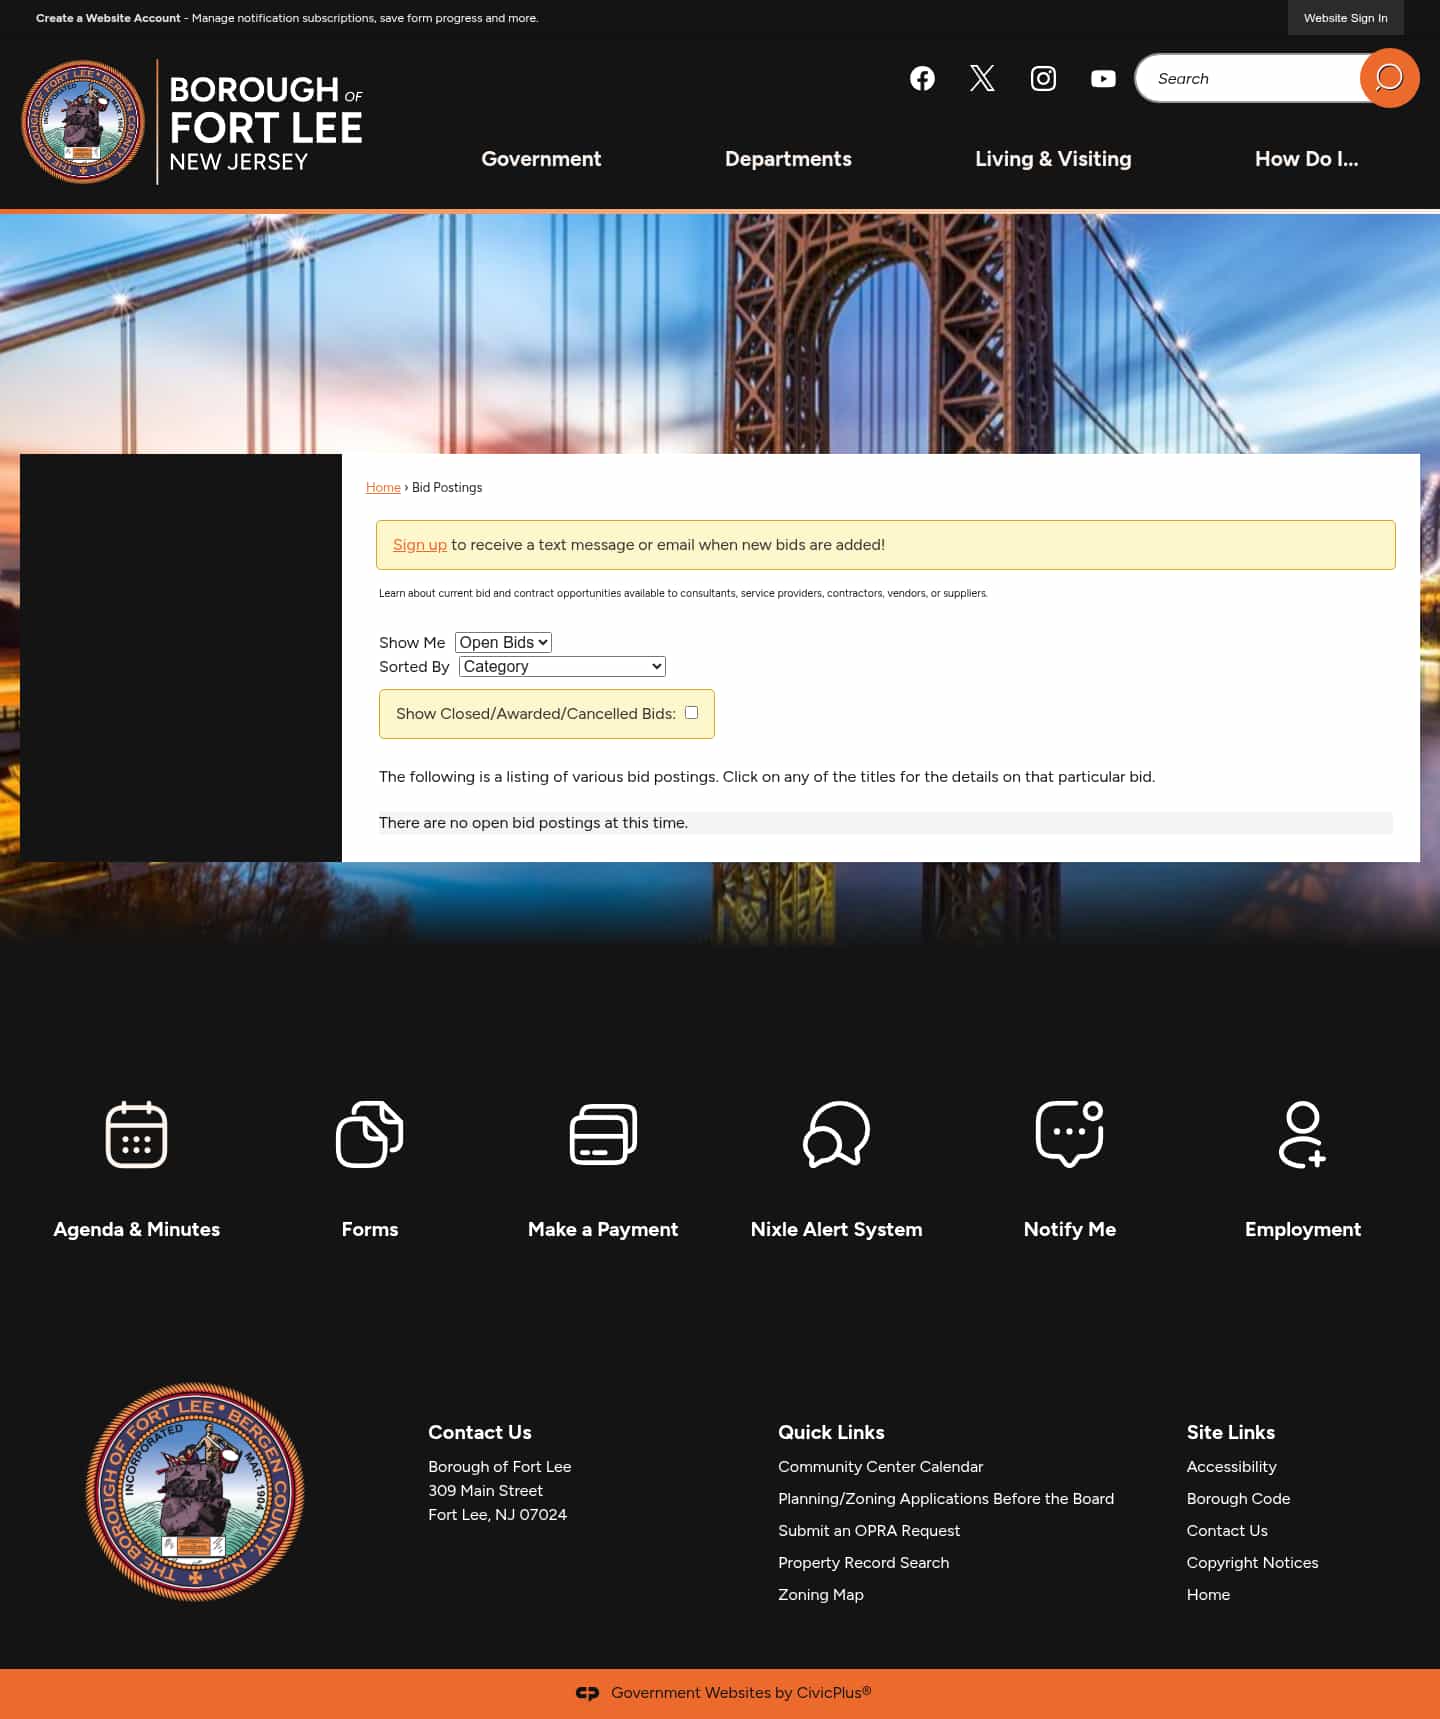Open the Government menu
This screenshot has height=1719, width=1440.
click(x=541, y=159)
